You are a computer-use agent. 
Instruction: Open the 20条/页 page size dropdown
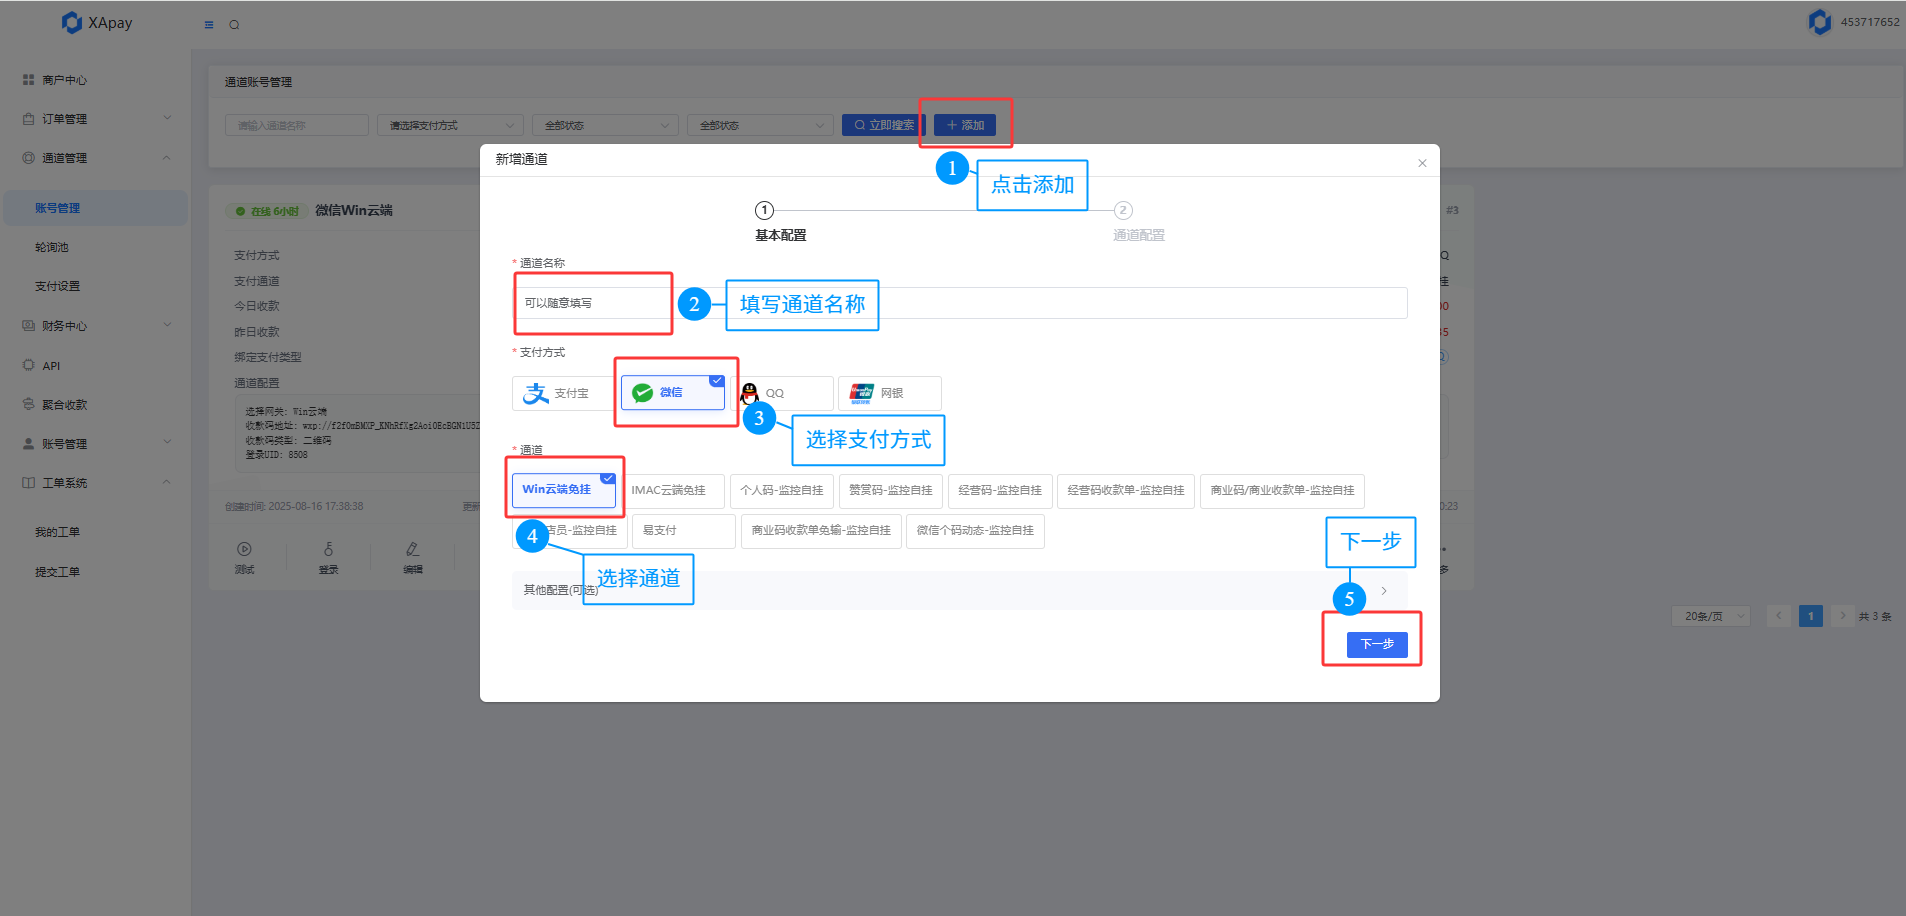[1710, 616]
